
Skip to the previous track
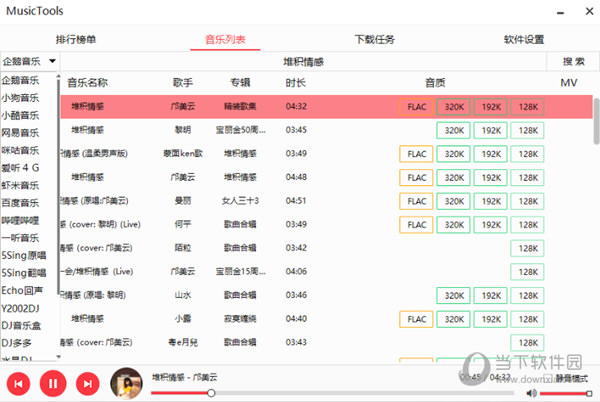coord(18,384)
